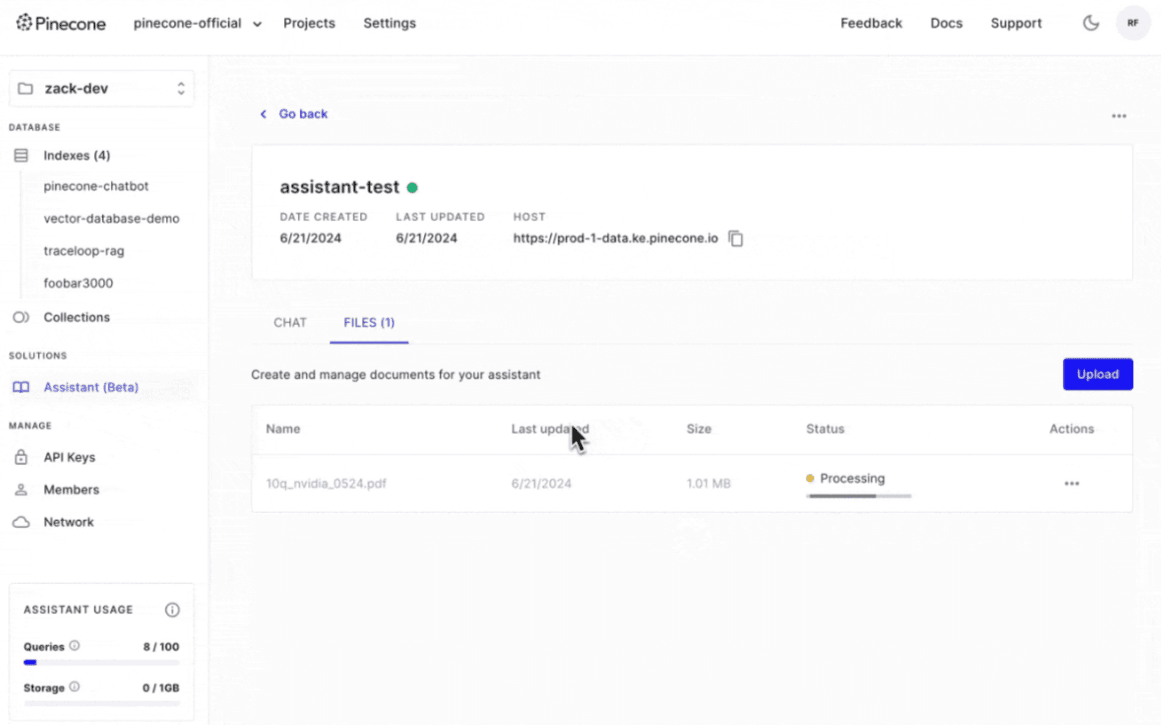Expand the pinecone-official organization dropdown
The height and width of the screenshot is (725, 1161).
[x=197, y=23]
